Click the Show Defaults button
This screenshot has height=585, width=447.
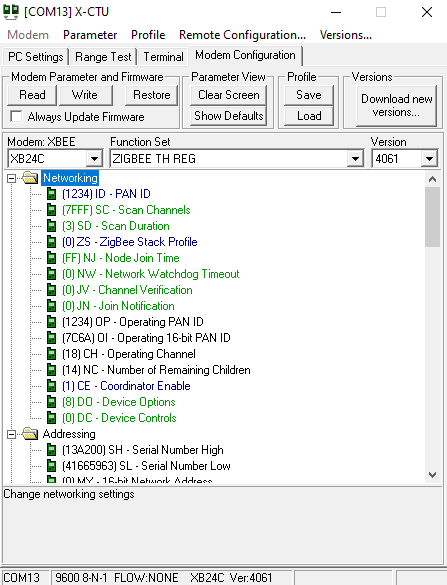tap(228, 116)
